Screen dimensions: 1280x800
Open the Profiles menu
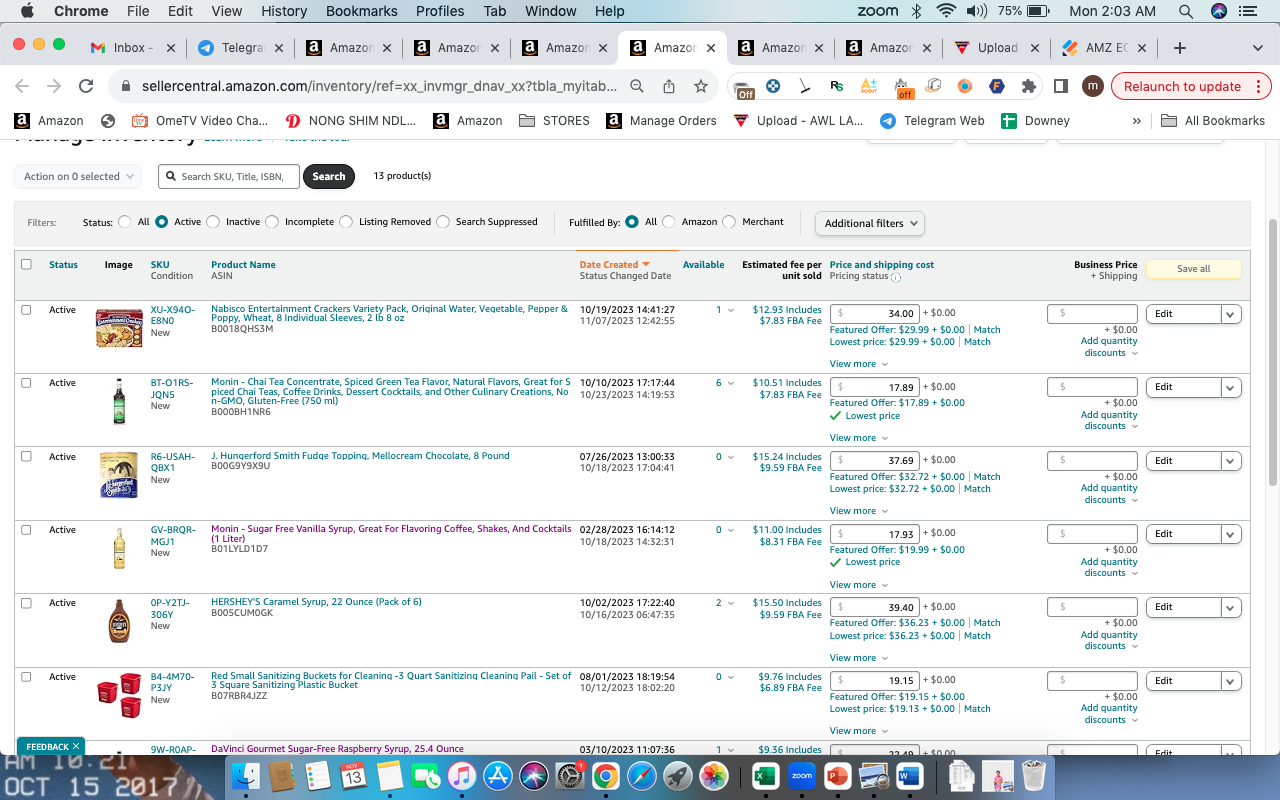click(x=440, y=11)
